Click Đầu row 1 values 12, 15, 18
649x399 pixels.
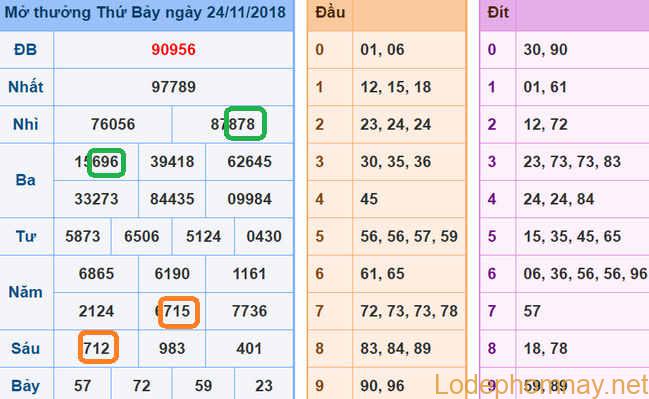396,87
